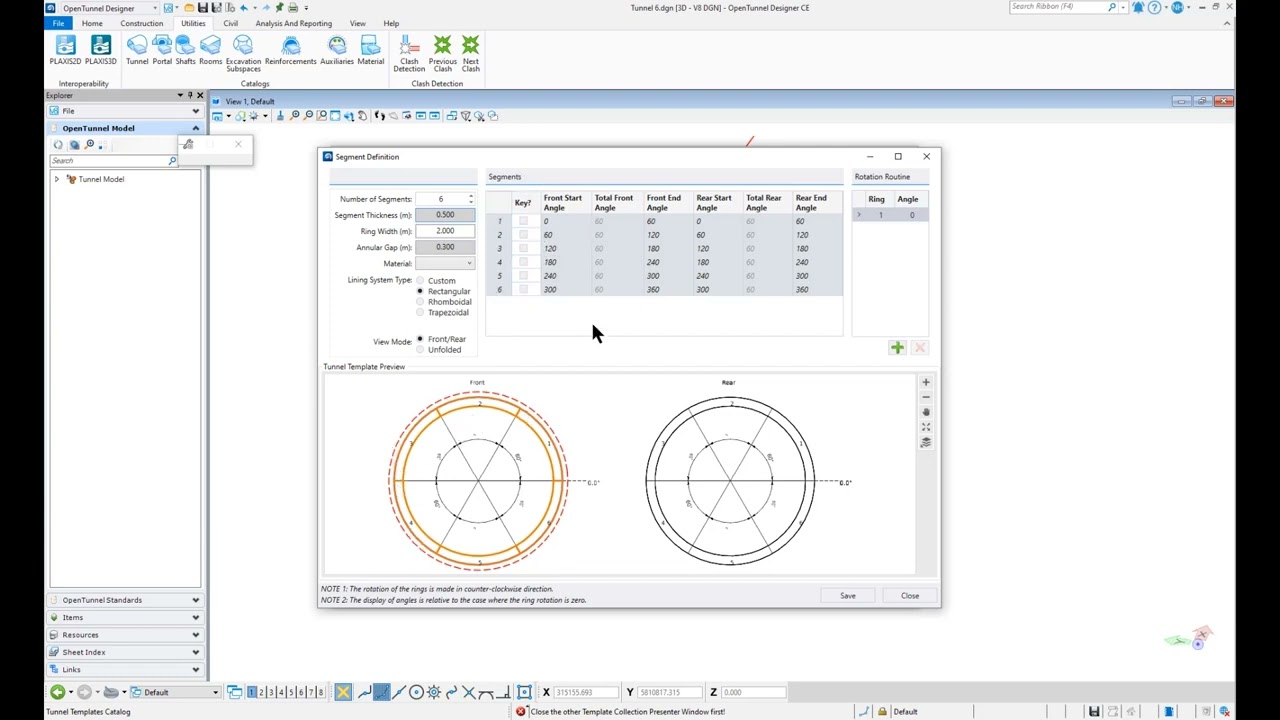This screenshot has height=720, width=1280.
Task: Expand the Tunnel Model tree node
Action: pos(57,179)
